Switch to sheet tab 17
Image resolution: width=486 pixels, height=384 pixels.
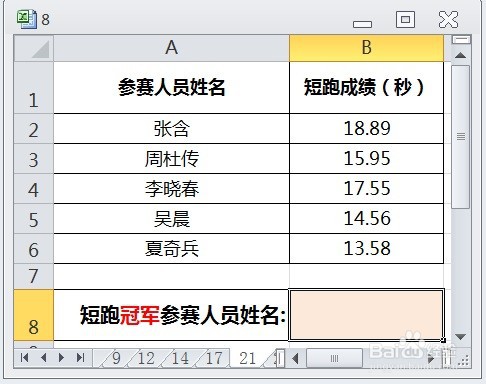click(x=214, y=358)
